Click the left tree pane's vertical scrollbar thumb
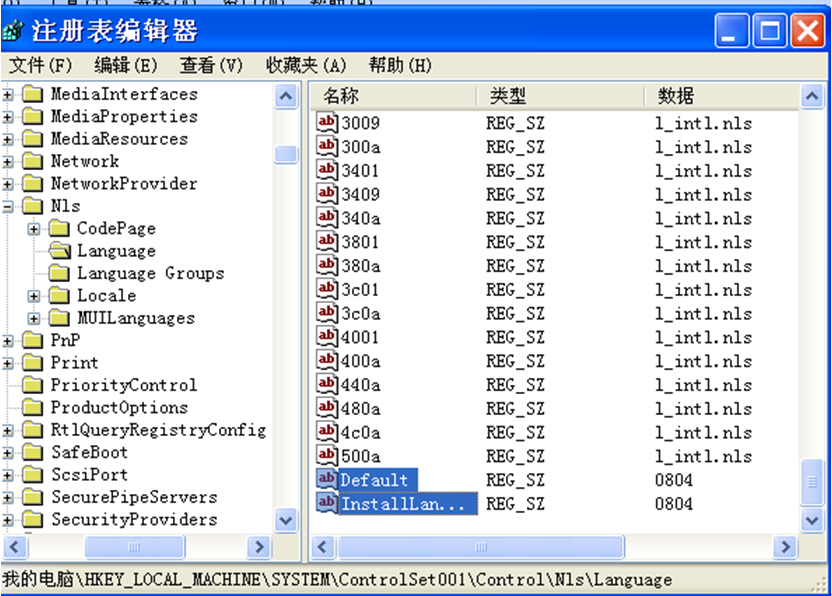 (286, 154)
